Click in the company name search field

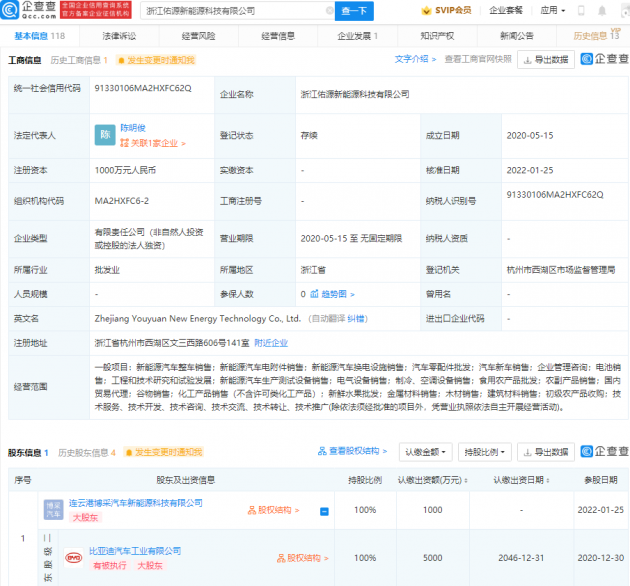tap(235, 11)
